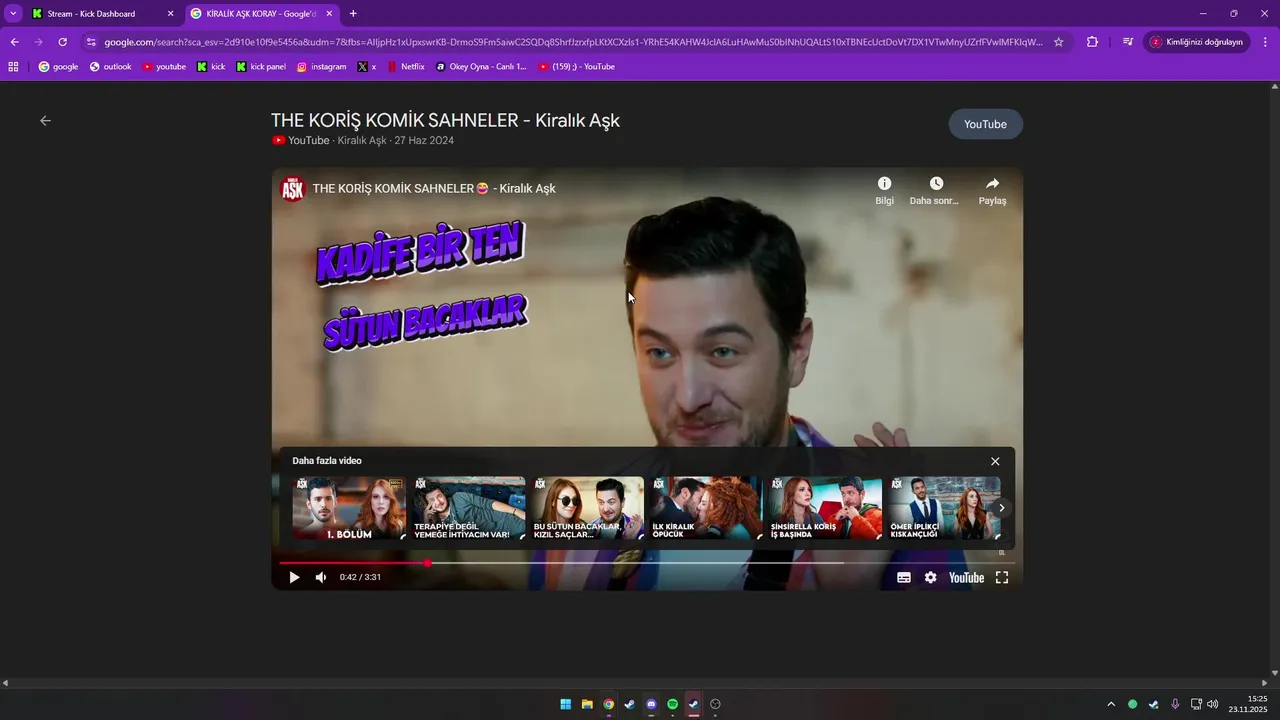Click the Daha sonra watch later icon
Screen dimensions: 1280x720
tap(935, 190)
